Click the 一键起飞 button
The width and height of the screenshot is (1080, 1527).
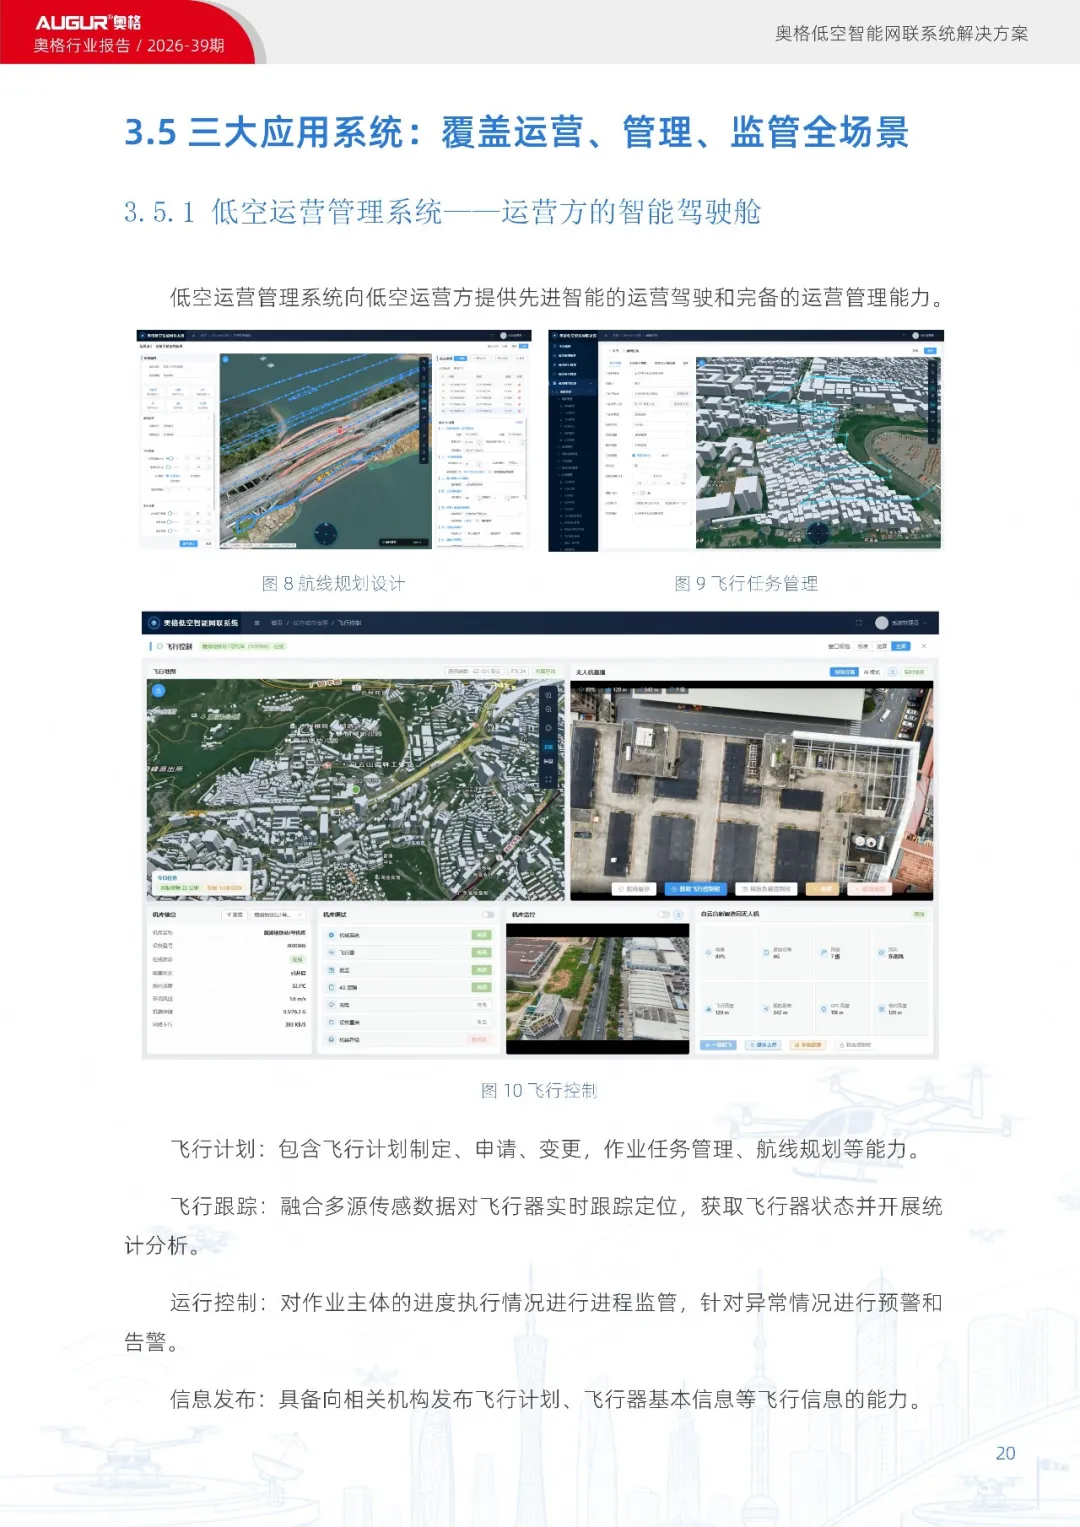[719, 1045]
